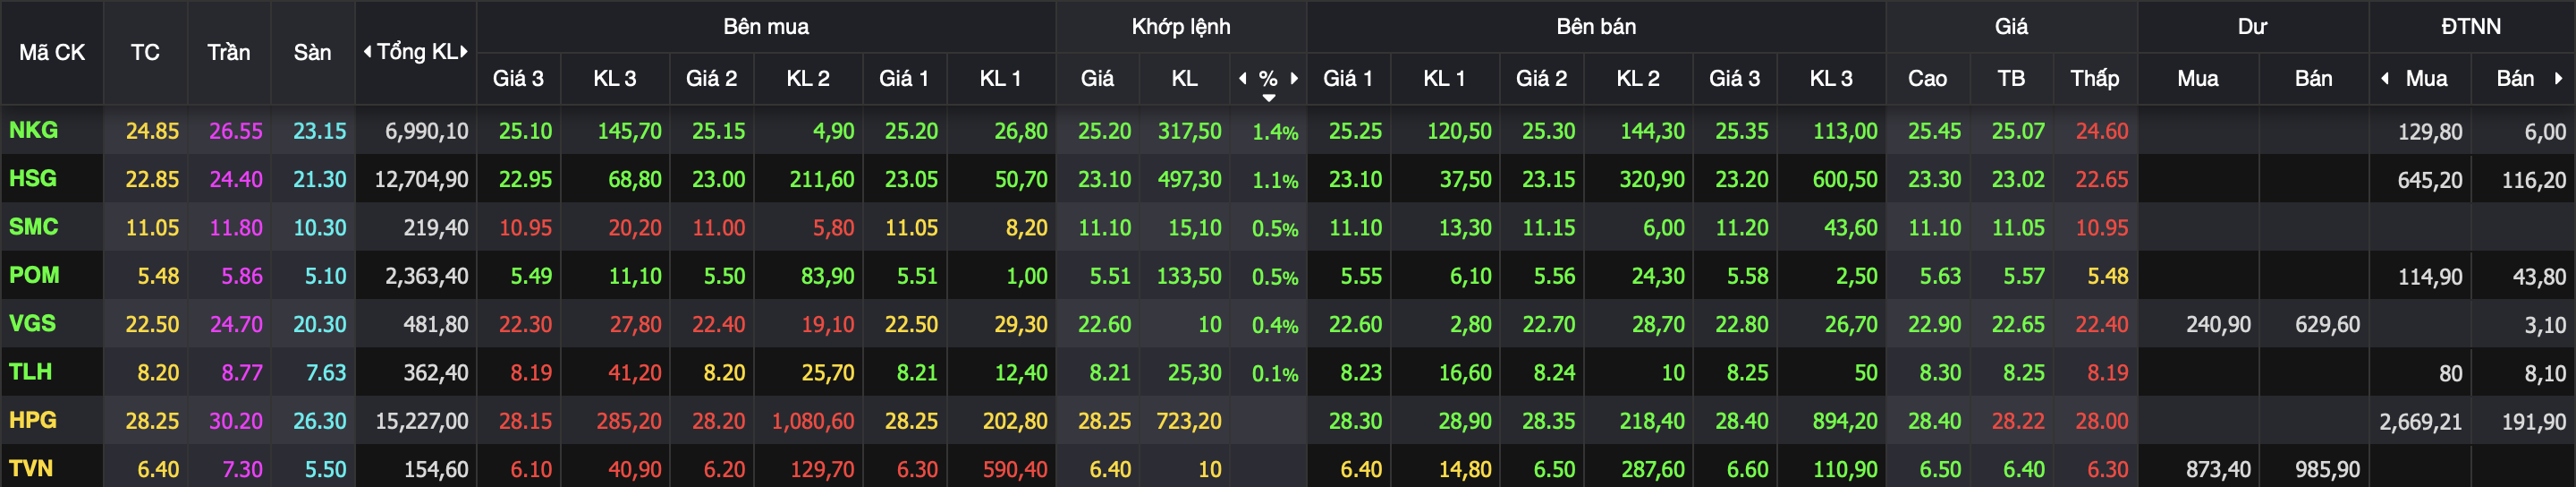This screenshot has height=487, width=2576.
Task: Open the HSG stock symbol
Action: pos(33,179)
